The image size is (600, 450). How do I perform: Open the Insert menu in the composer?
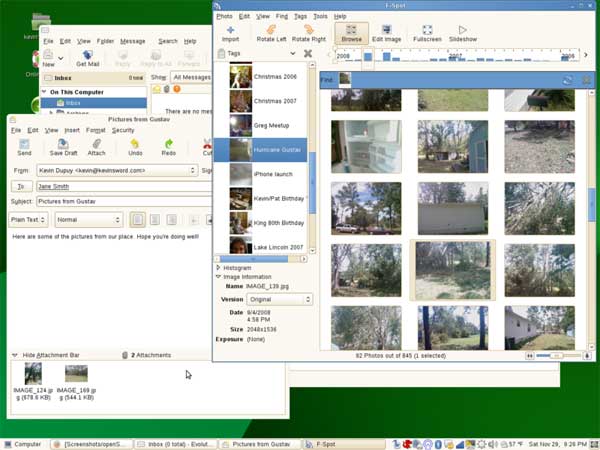click(x=72, y=130)
